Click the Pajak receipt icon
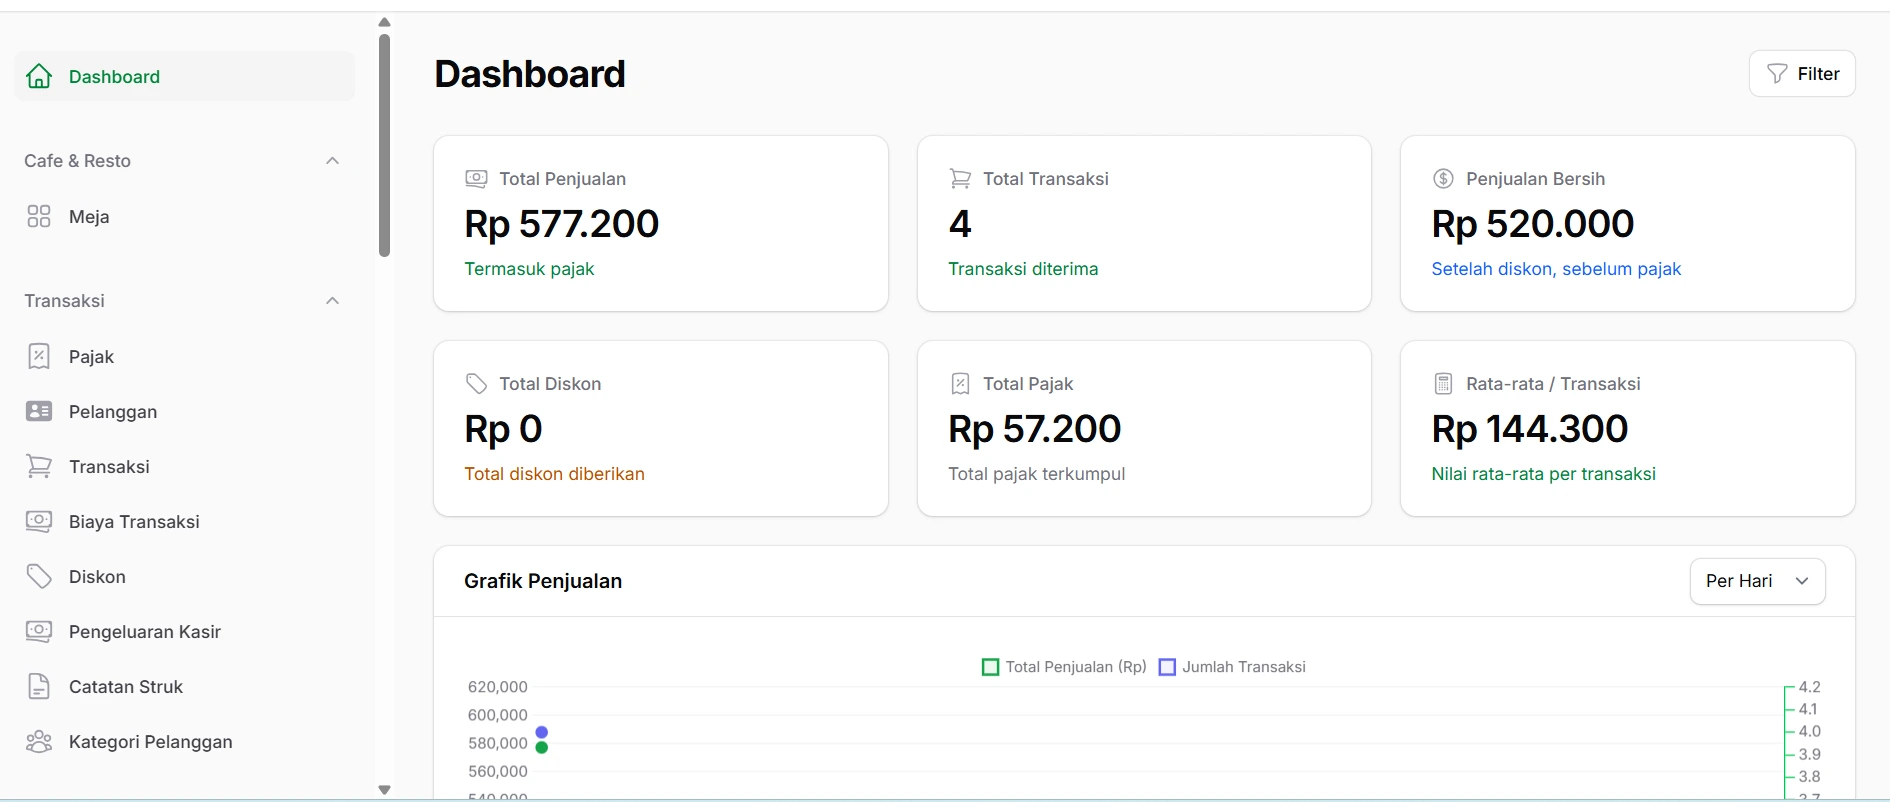The image size is (1890, 802). (x=39, y=356)
